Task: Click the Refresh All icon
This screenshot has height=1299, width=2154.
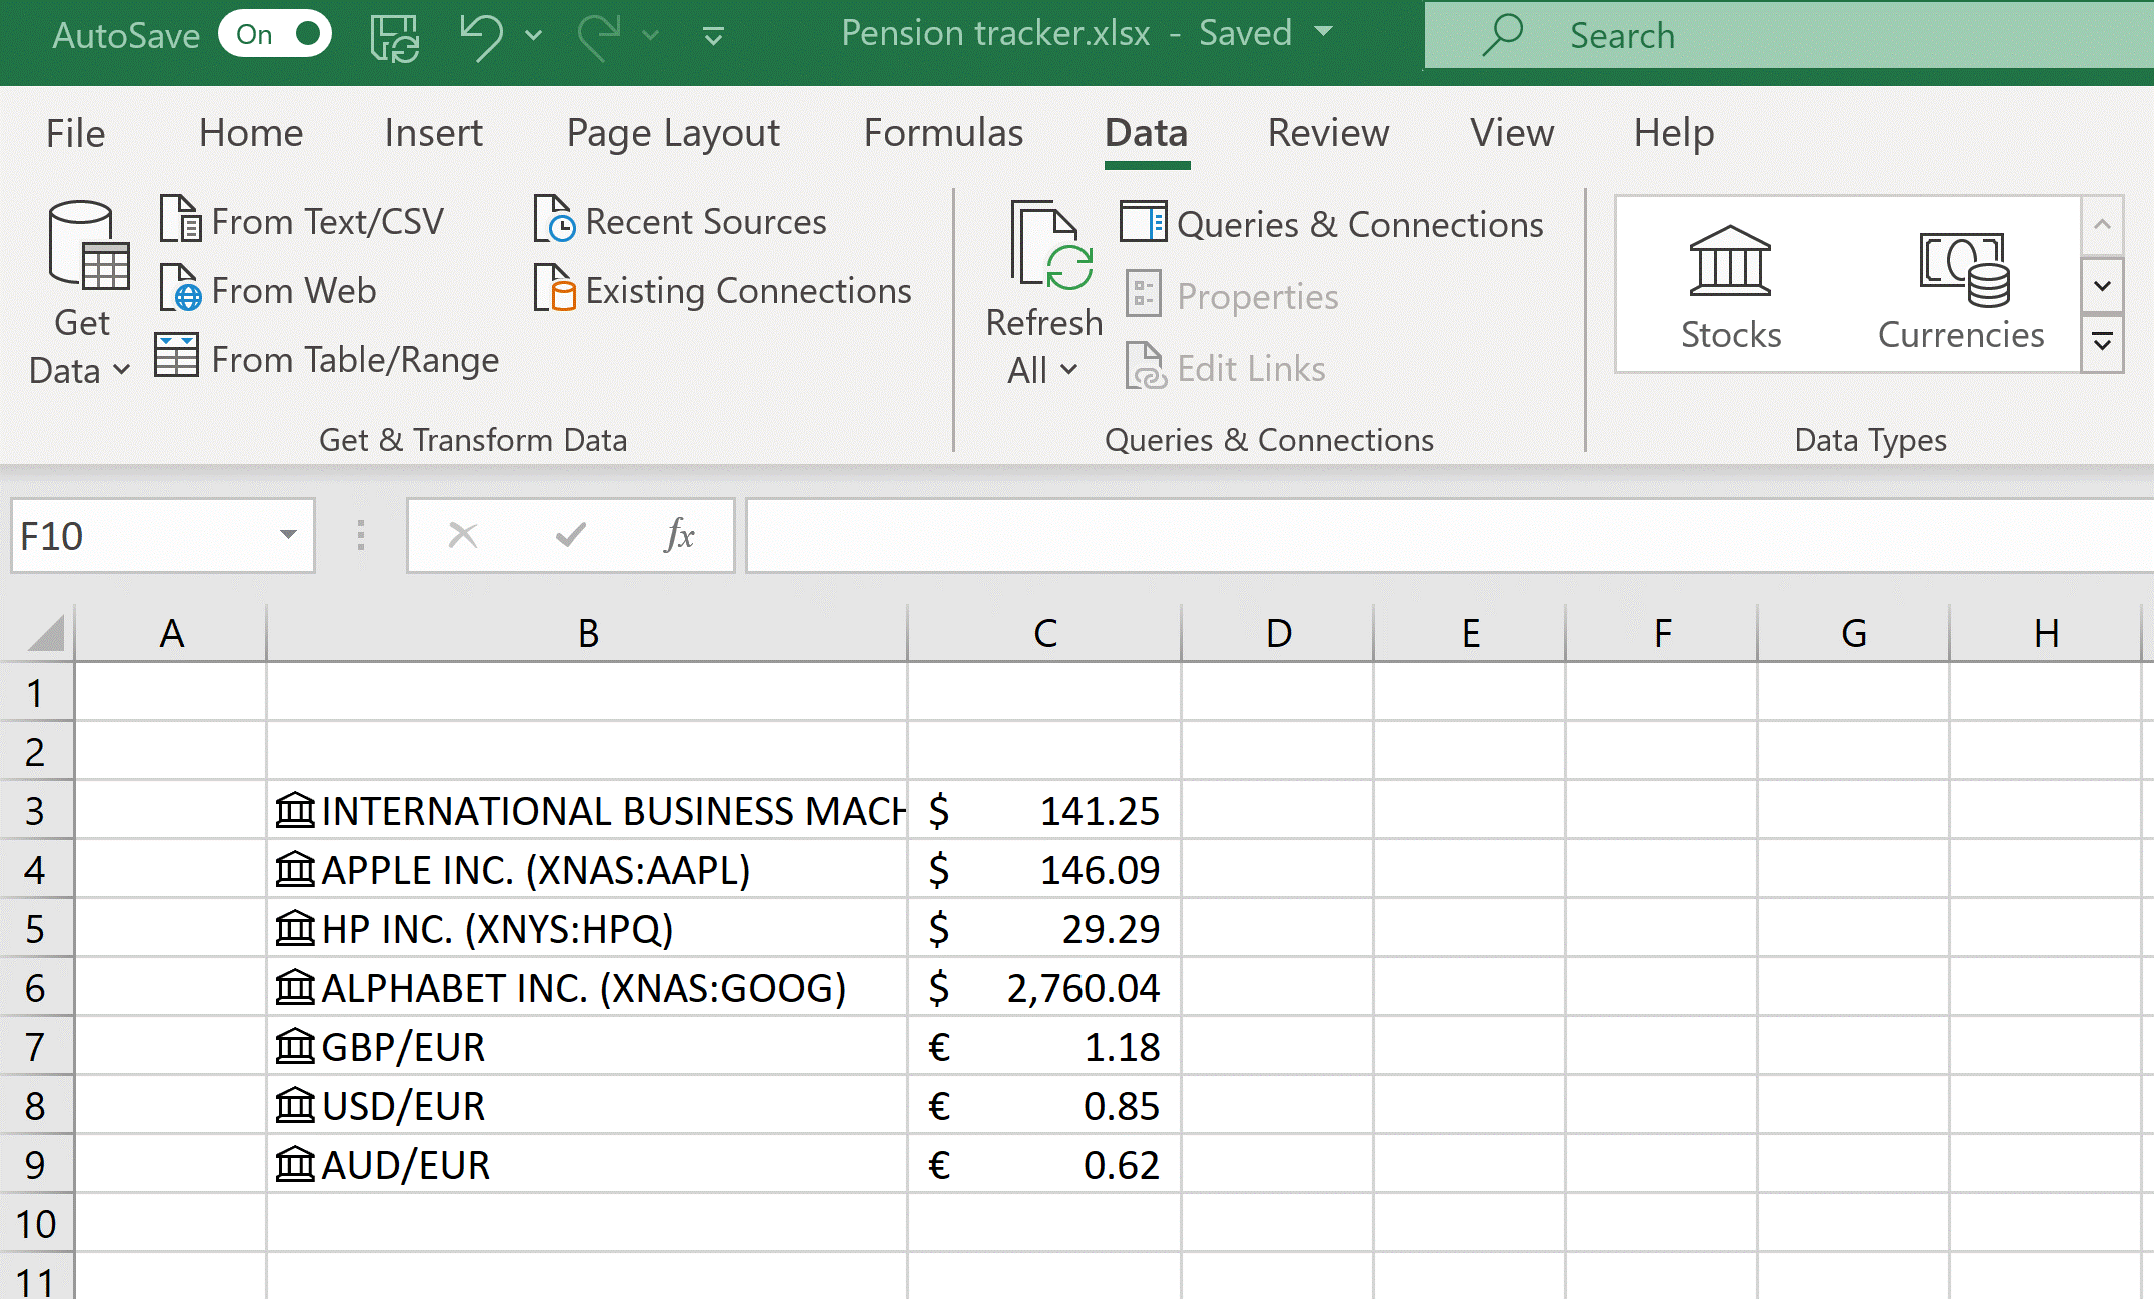Action: coord(1050,246)
